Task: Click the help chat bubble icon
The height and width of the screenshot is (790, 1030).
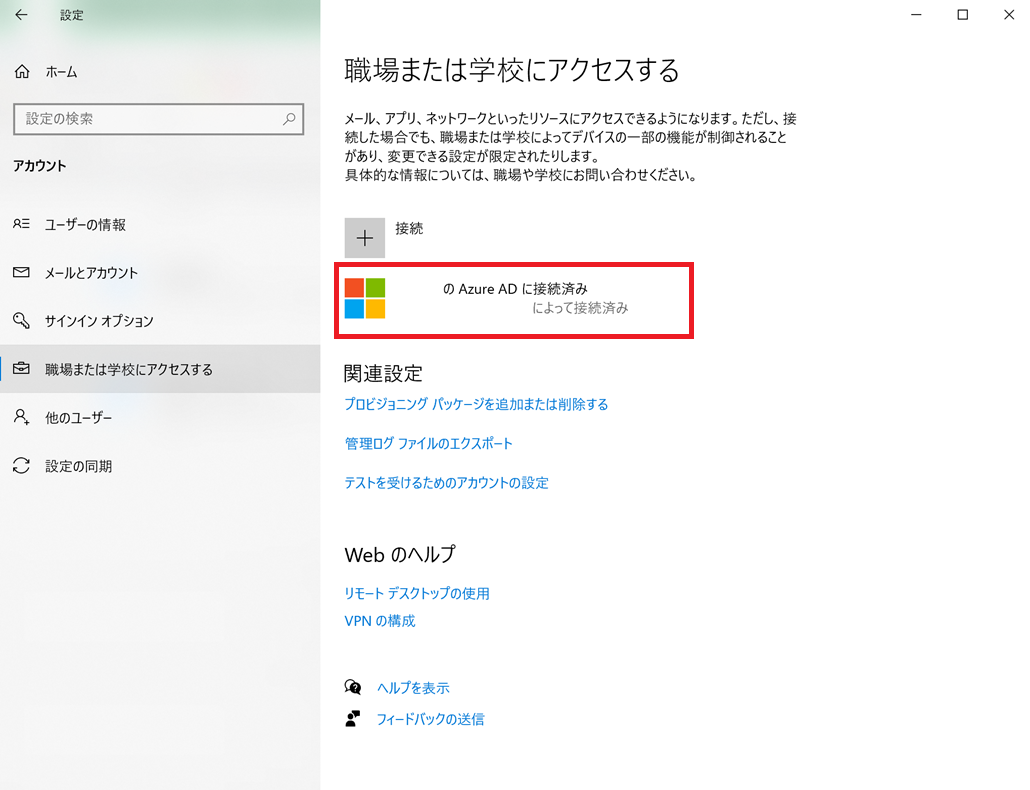Action: [x=353, y=687]
